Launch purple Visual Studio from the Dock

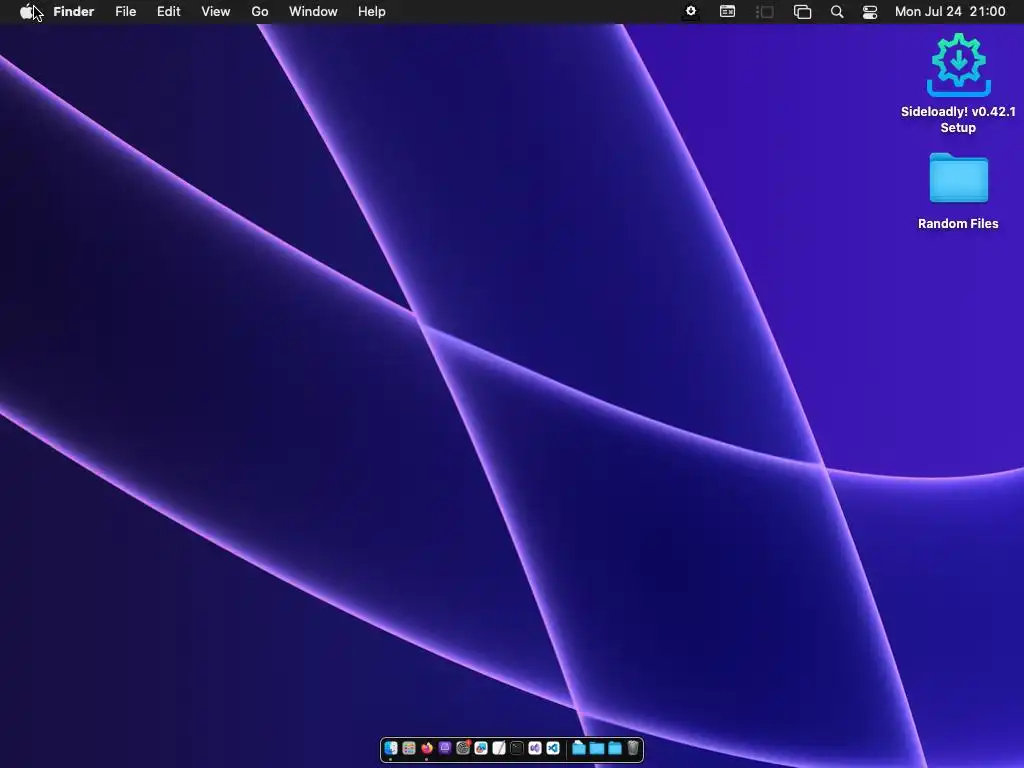pyautogui.click(x=535, y=748)
